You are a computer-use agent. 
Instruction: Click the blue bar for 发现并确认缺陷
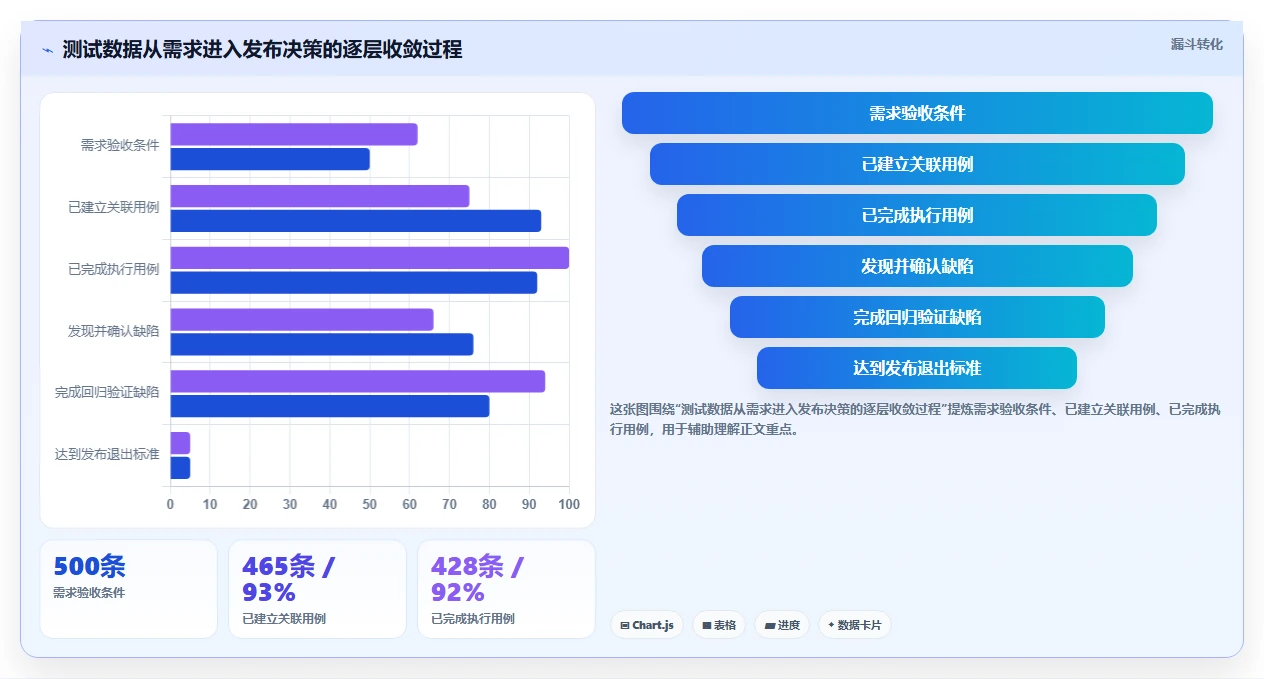coord(322,344)
